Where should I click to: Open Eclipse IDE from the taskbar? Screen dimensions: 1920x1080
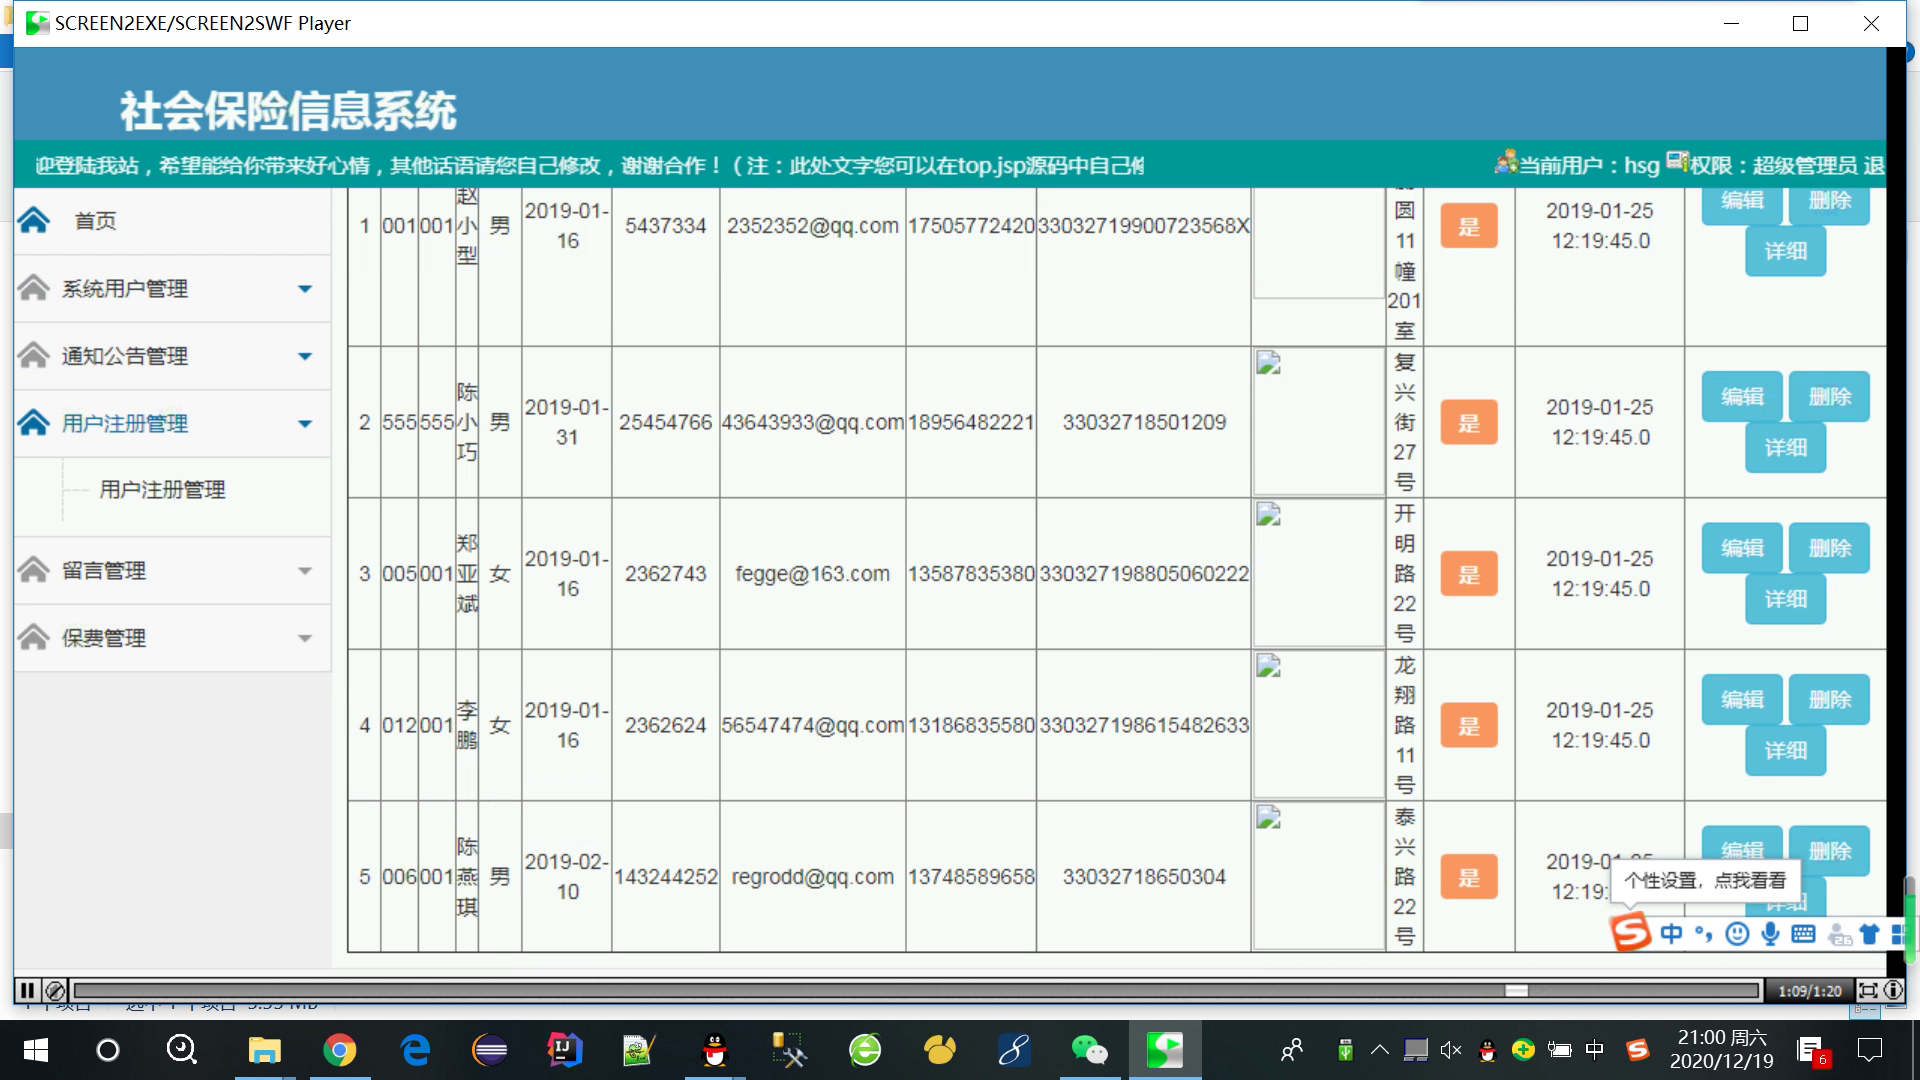pyautogui.click(x=490, y=1050)
